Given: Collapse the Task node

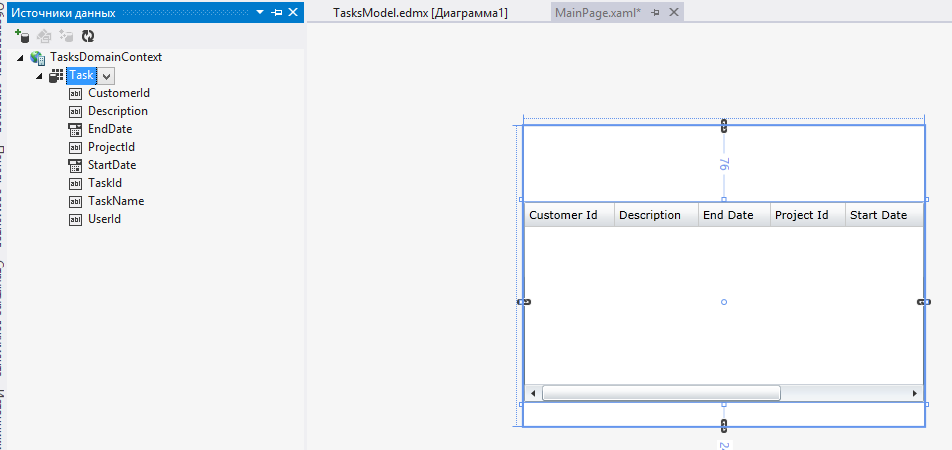Looking at the screenshot, I should (40, 76).
